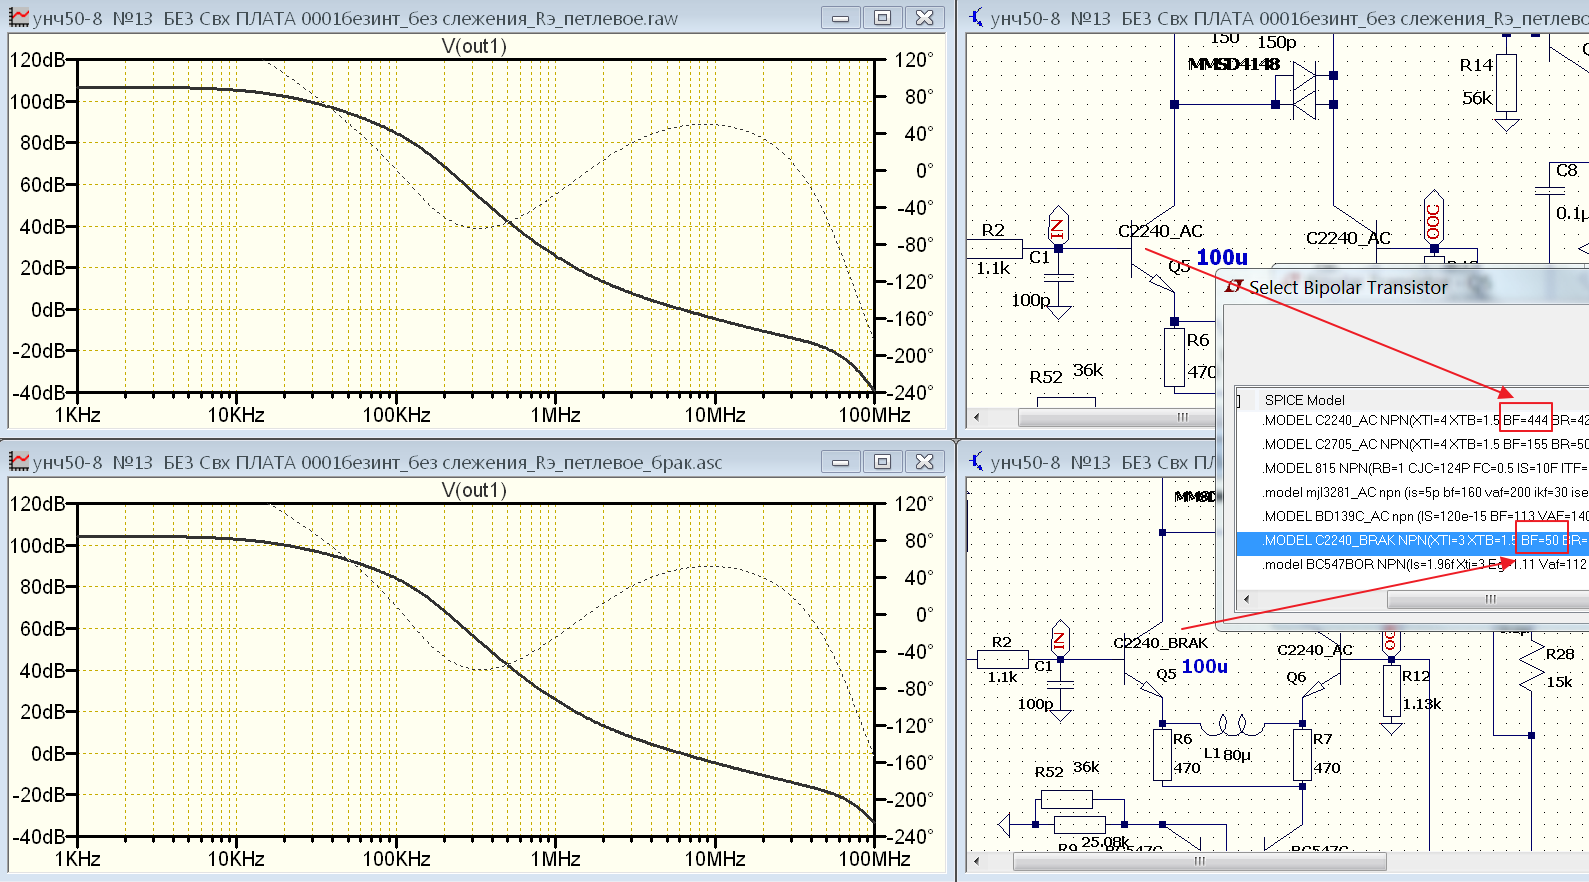Click left arrow of bottom schematic scrollbar
The width and height of the screenshot is (1589, 882).
pyautogui.click(x=977, y=861)
